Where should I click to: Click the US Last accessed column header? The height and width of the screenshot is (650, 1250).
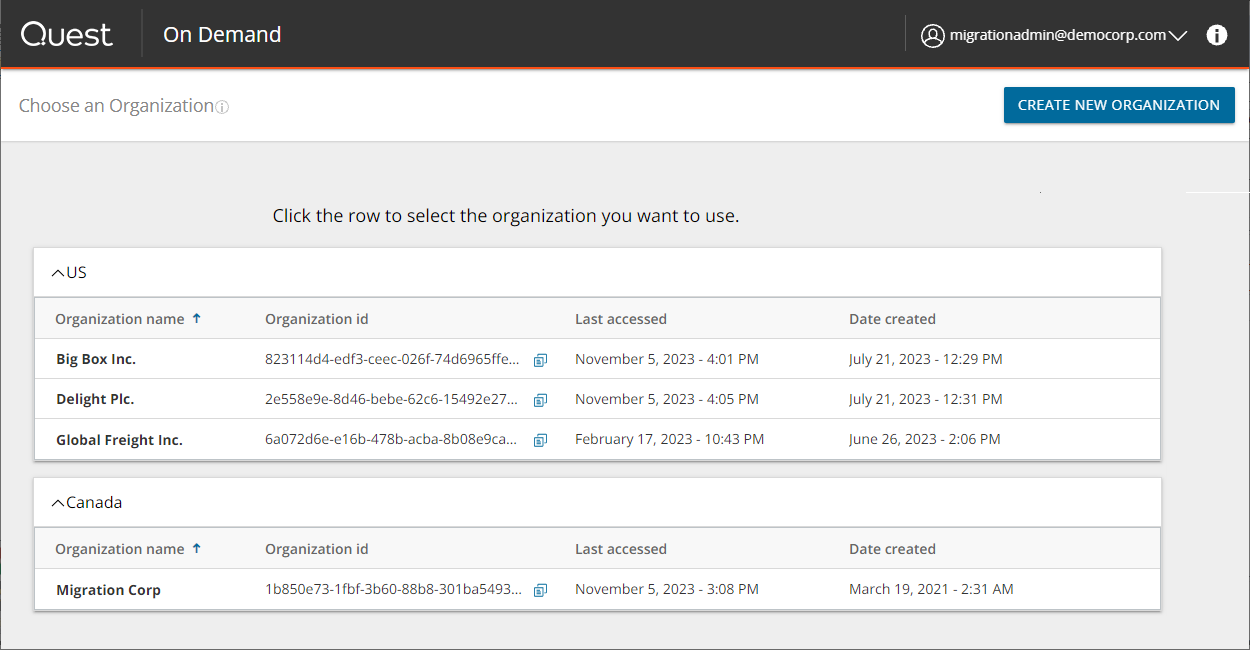(620, 319)
